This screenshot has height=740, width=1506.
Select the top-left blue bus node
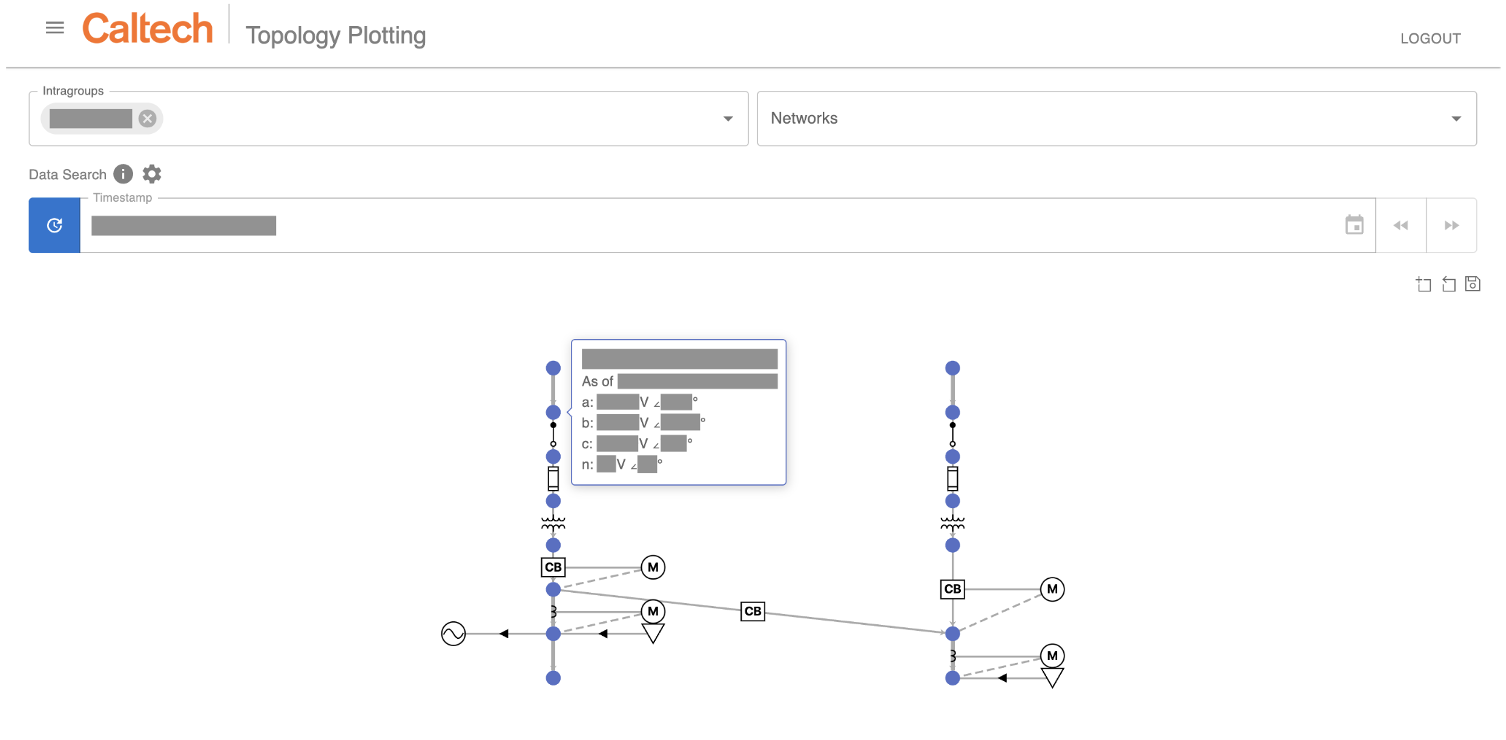(x=553, y=368)
